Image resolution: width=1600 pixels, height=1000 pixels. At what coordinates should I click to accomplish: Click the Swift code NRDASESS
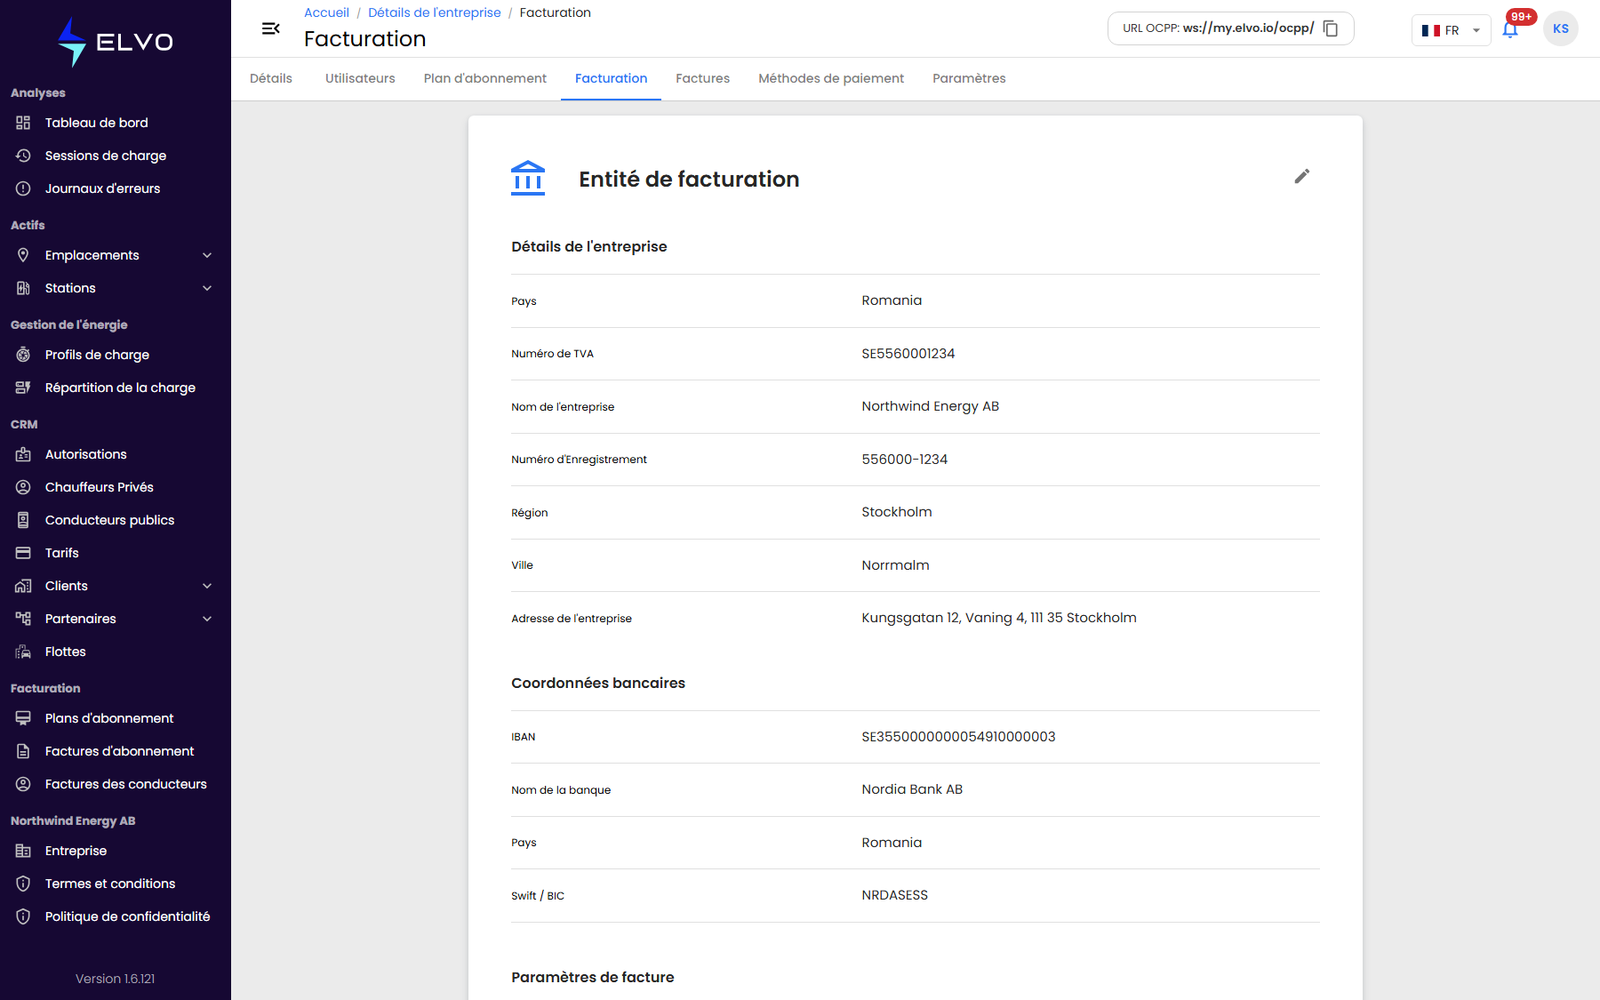[x=895, y=896]
